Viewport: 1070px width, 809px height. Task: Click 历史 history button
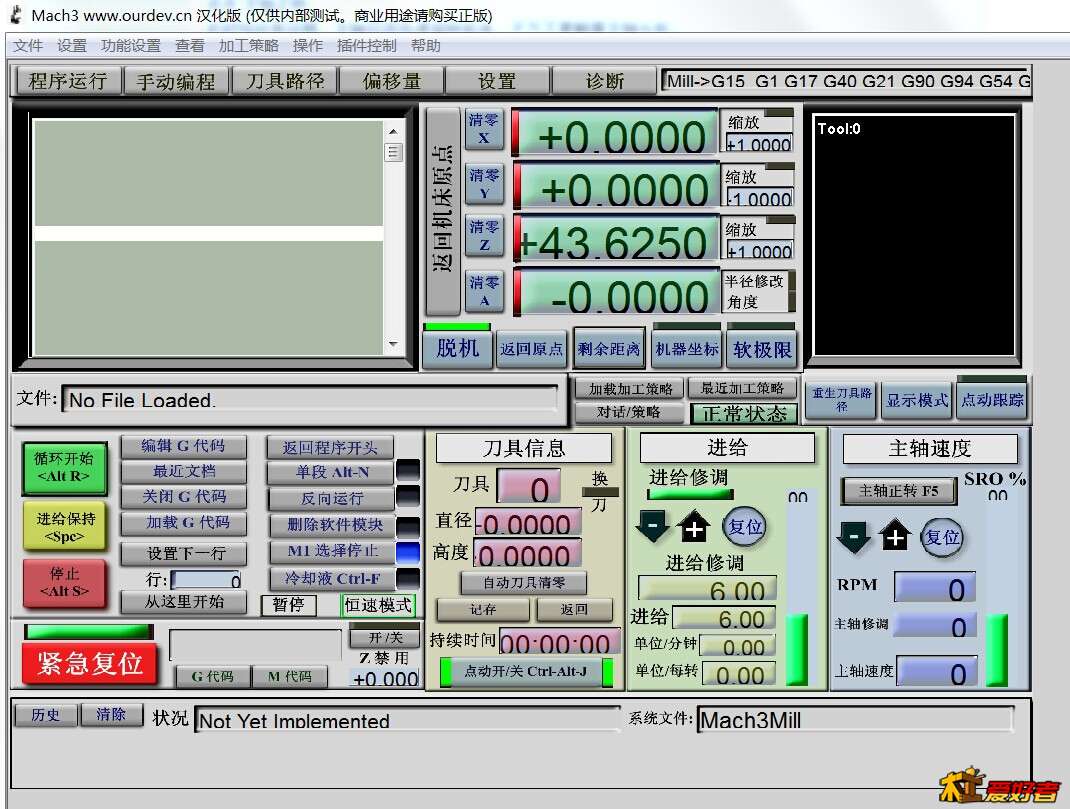click(x=45, y=714)
